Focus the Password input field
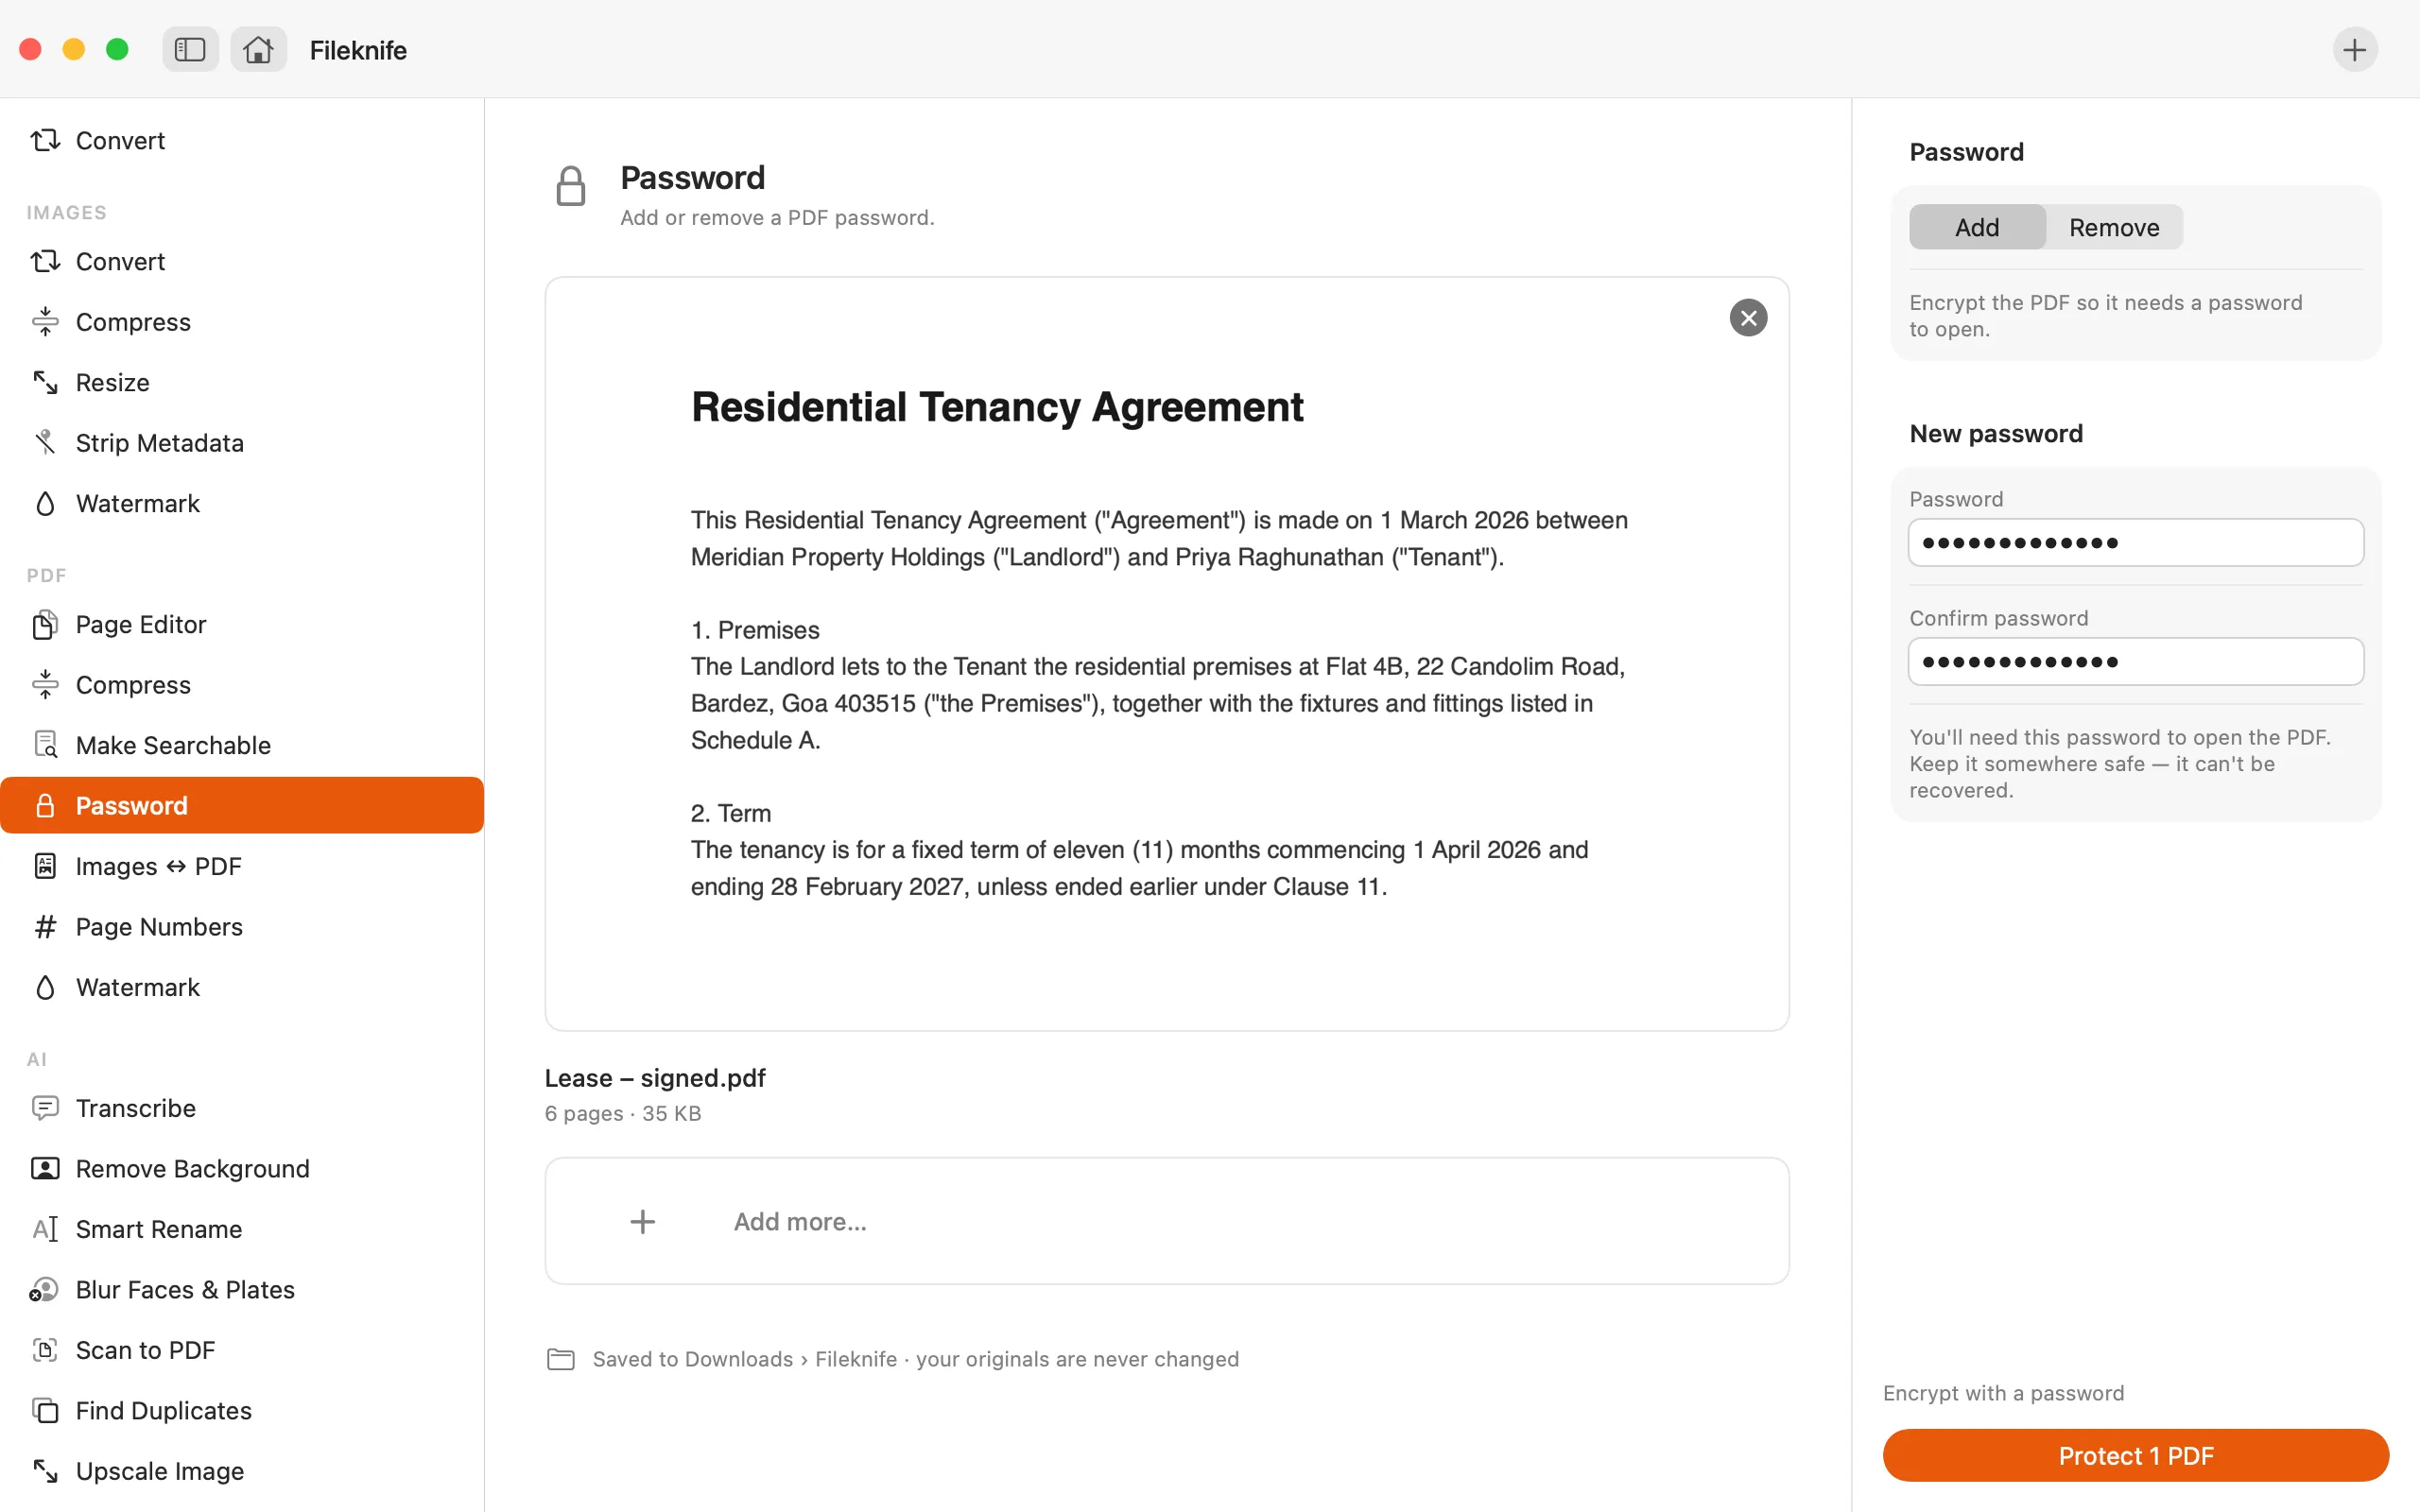This screenshot has height=1512, width=2420. (x=2135, y=542)
